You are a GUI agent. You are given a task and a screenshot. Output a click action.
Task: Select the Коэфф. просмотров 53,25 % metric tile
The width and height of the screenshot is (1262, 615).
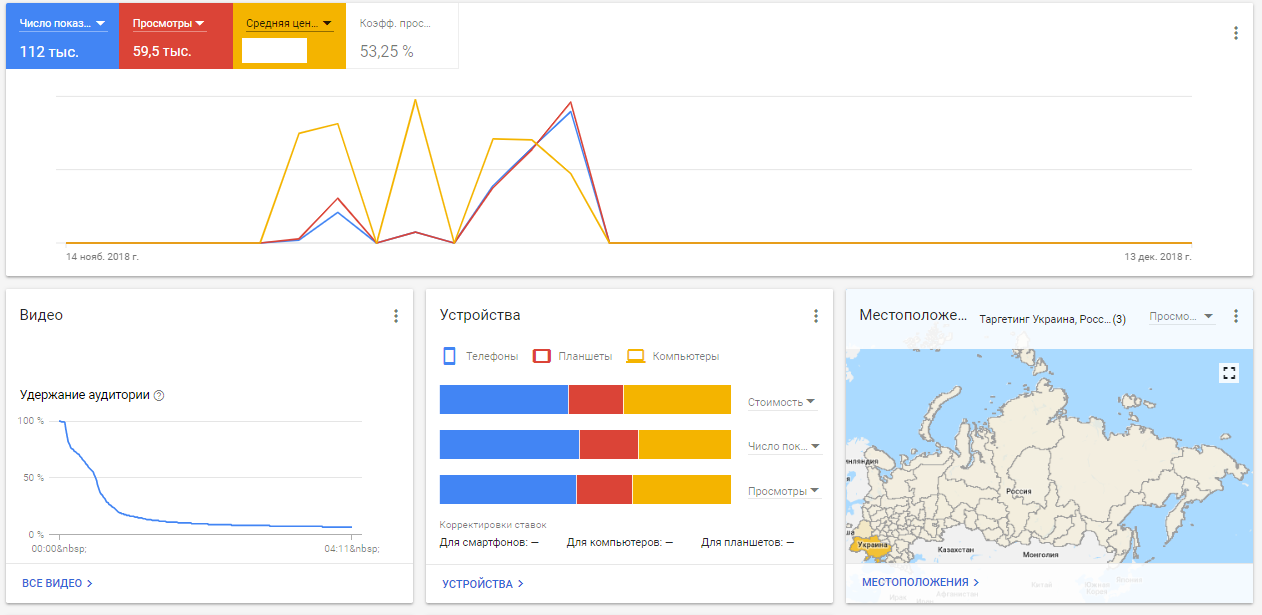click(x=402, y=36)
